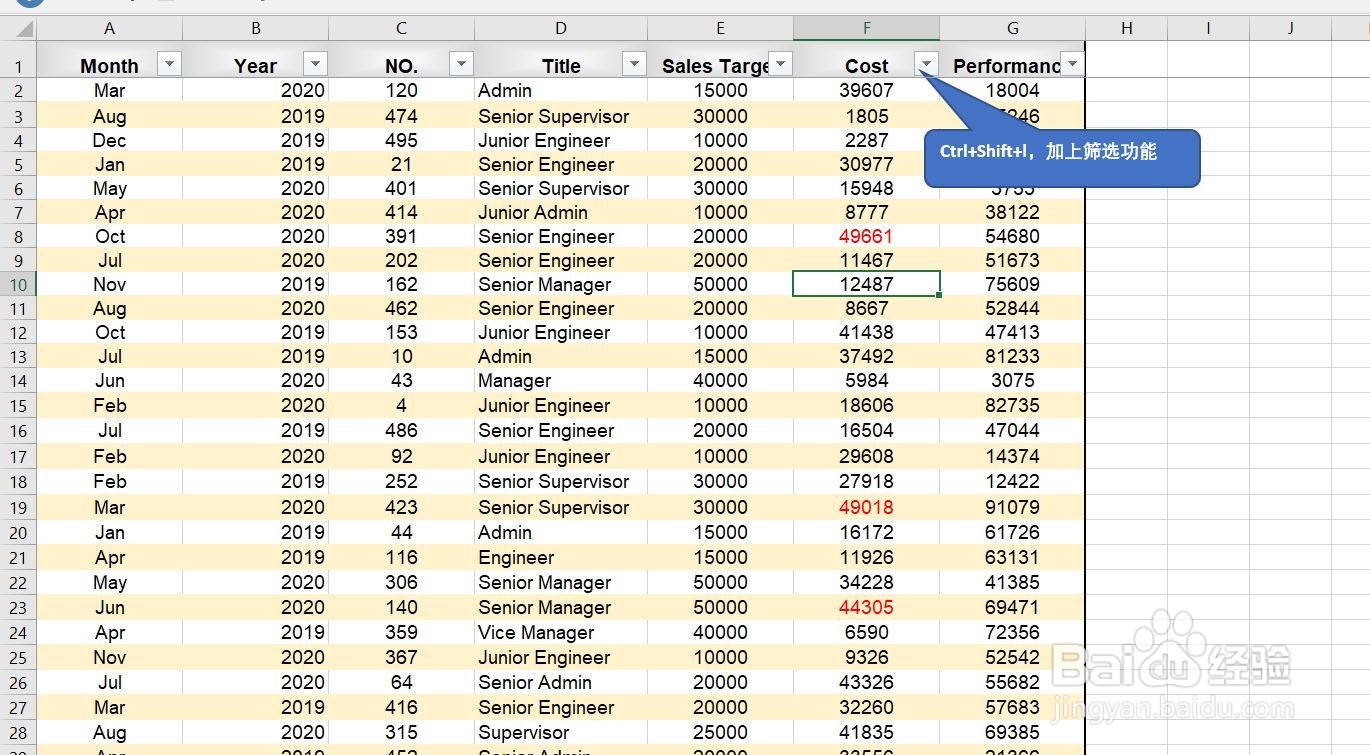
Task: Select the NO. value 21
Action: click(401, 164)
